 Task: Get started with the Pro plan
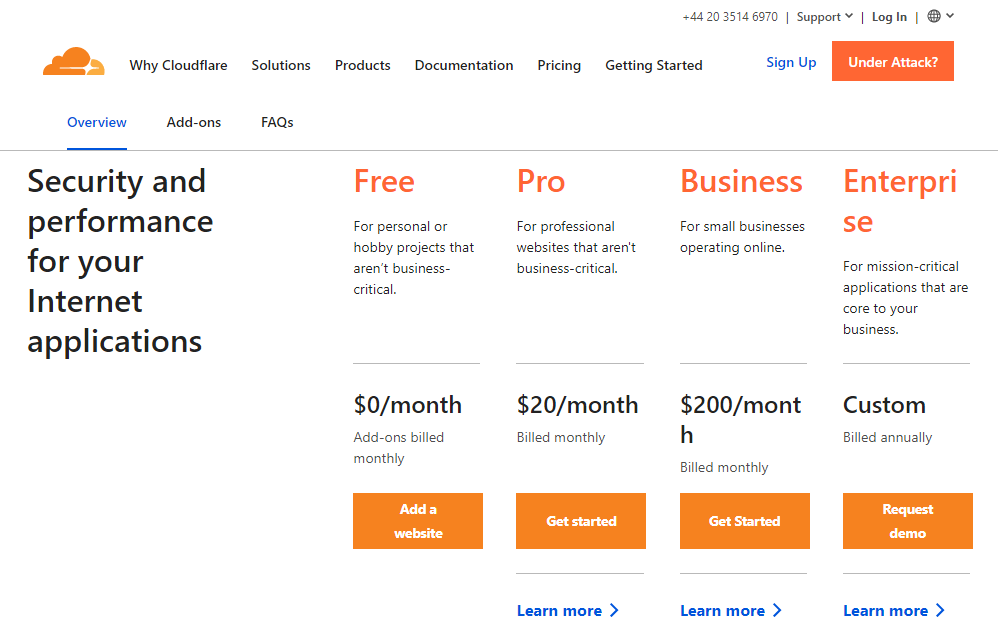pyautogui.click(x=580, y=521)
